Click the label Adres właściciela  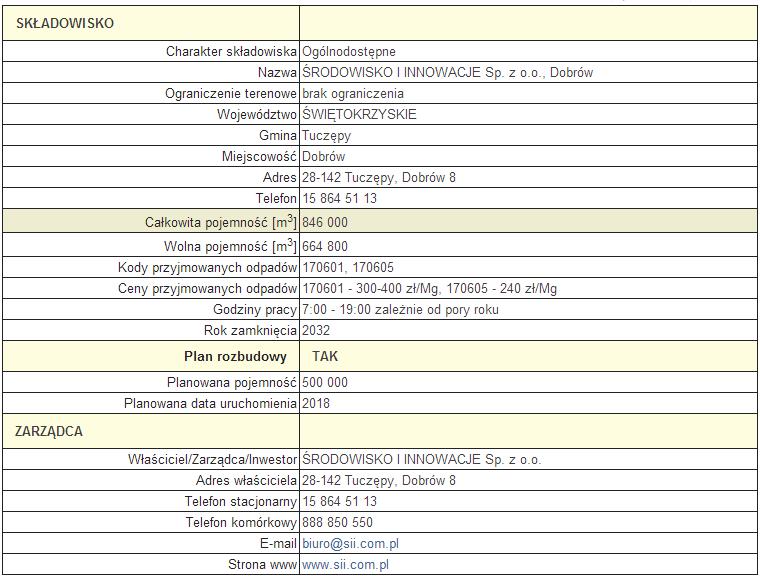[246, 480]
